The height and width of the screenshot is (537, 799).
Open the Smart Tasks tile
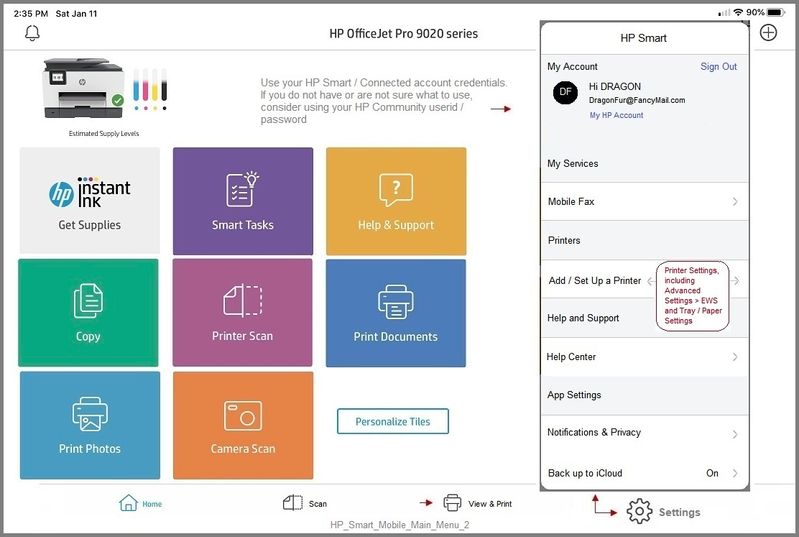[x=243, y=201]
